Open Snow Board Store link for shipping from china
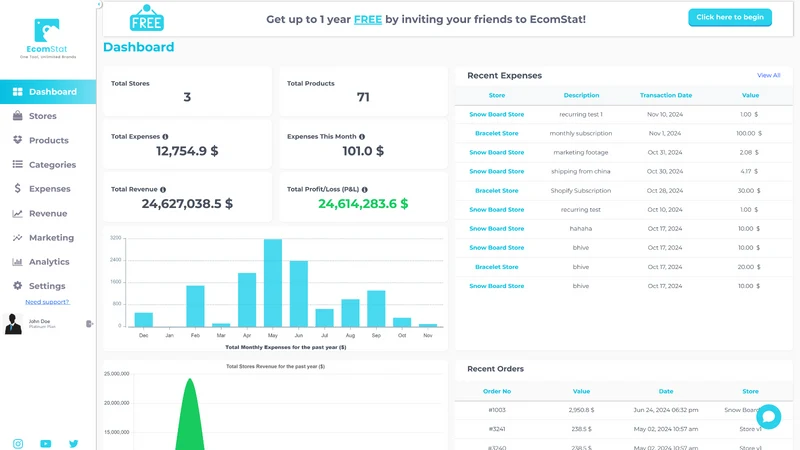 click(x=496, y=171)
